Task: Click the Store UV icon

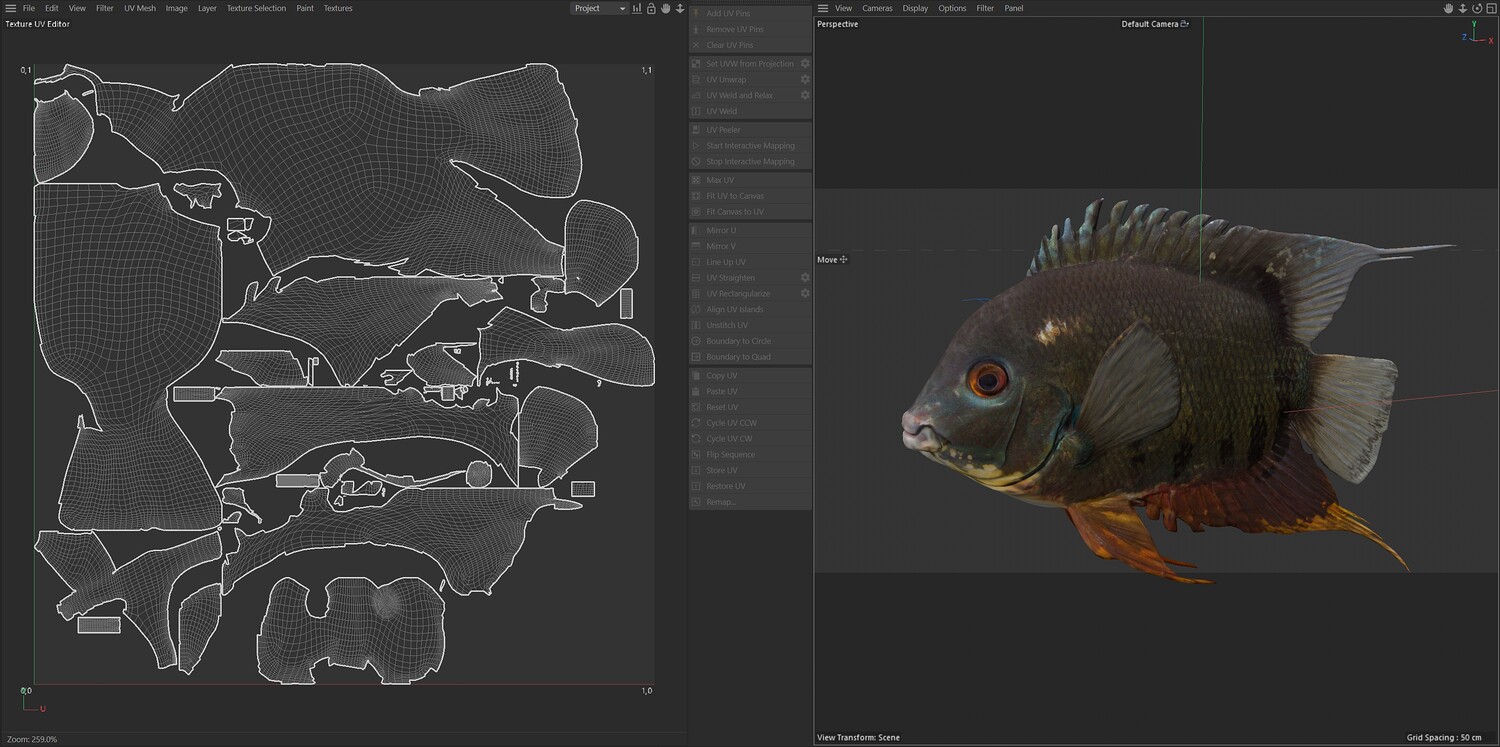Action: coord(696,470)
